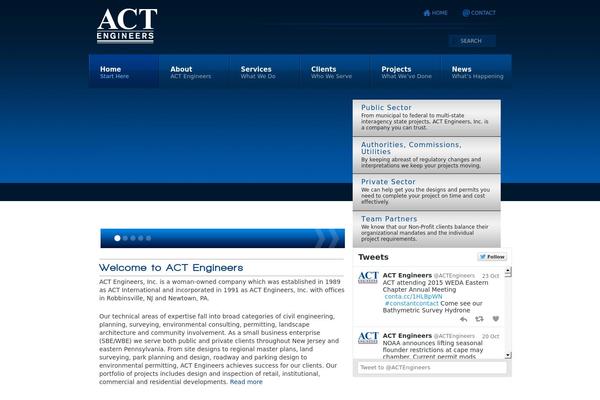Select the Public Sector panel
The image size is (600, 400).
click(x=427, y=118)
